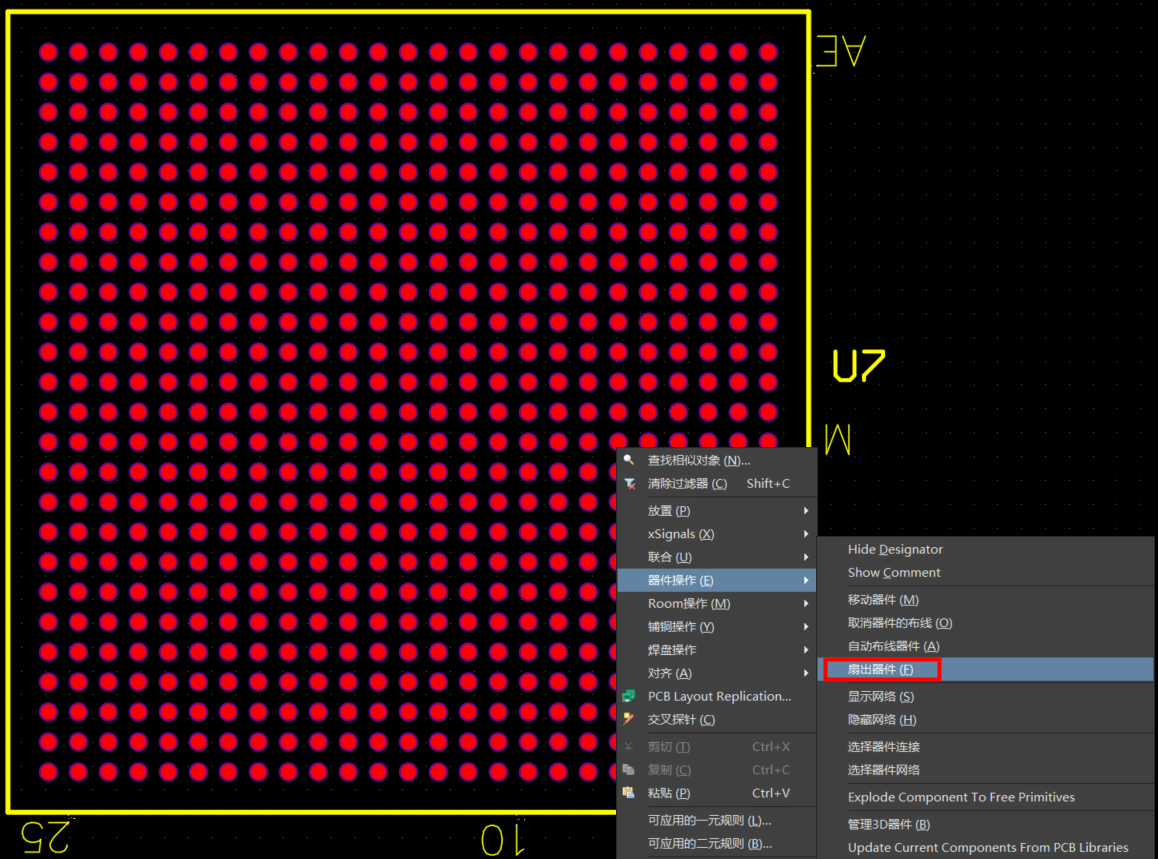This screenshot has height=859, width=1158.
Task: Toggle Show Comment for the component
Action: pos(894,573)
